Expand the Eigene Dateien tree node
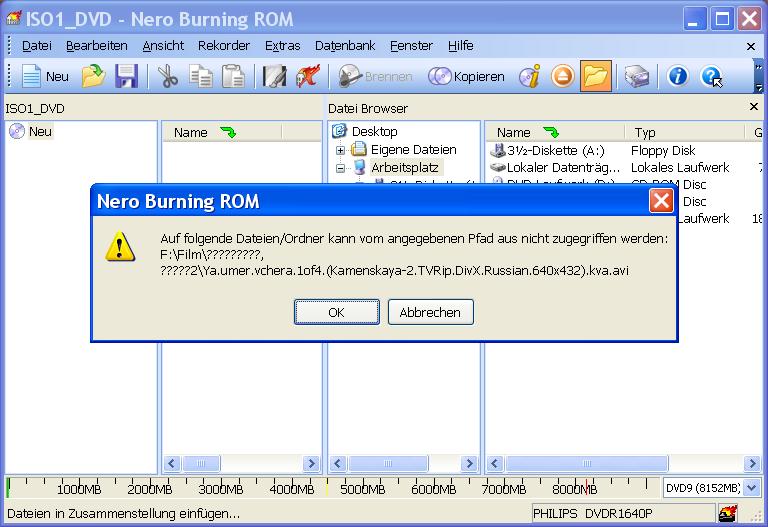Viewport: 768px width, 527px height. click(340, 150)
